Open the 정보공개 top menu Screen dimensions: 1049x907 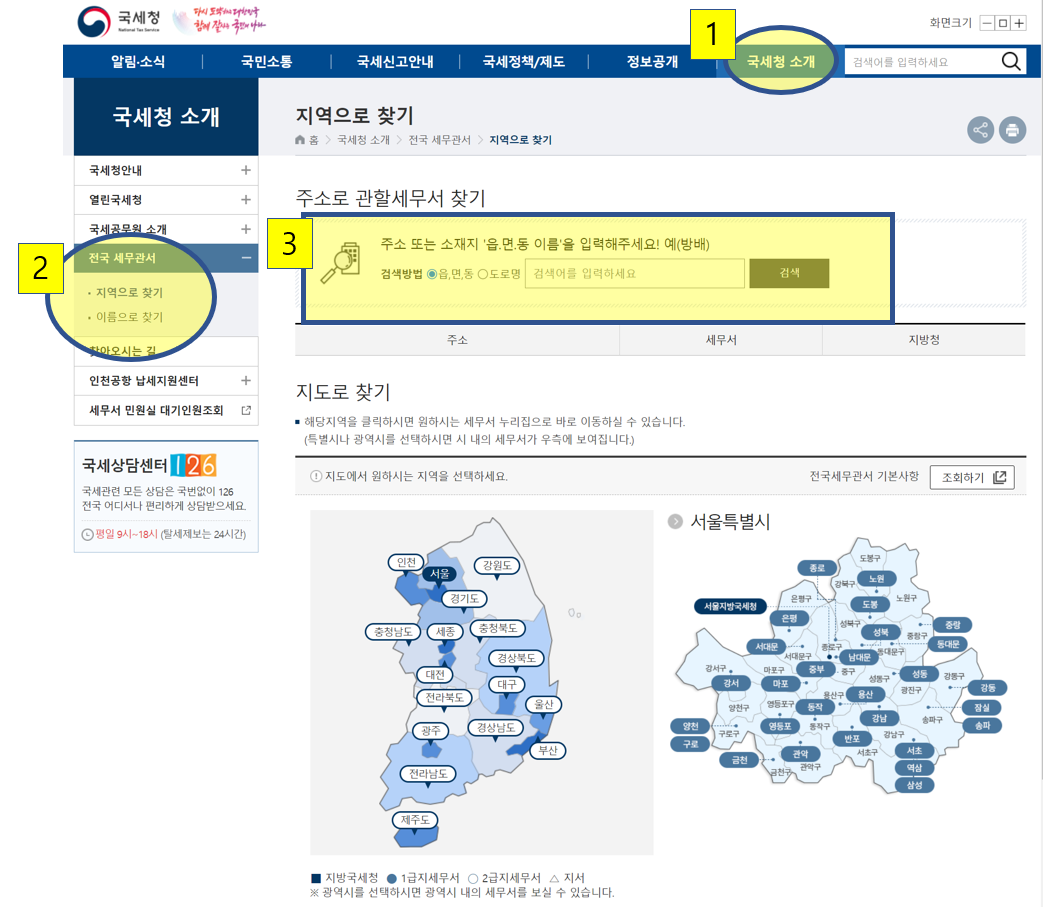(x=652, y=62)
